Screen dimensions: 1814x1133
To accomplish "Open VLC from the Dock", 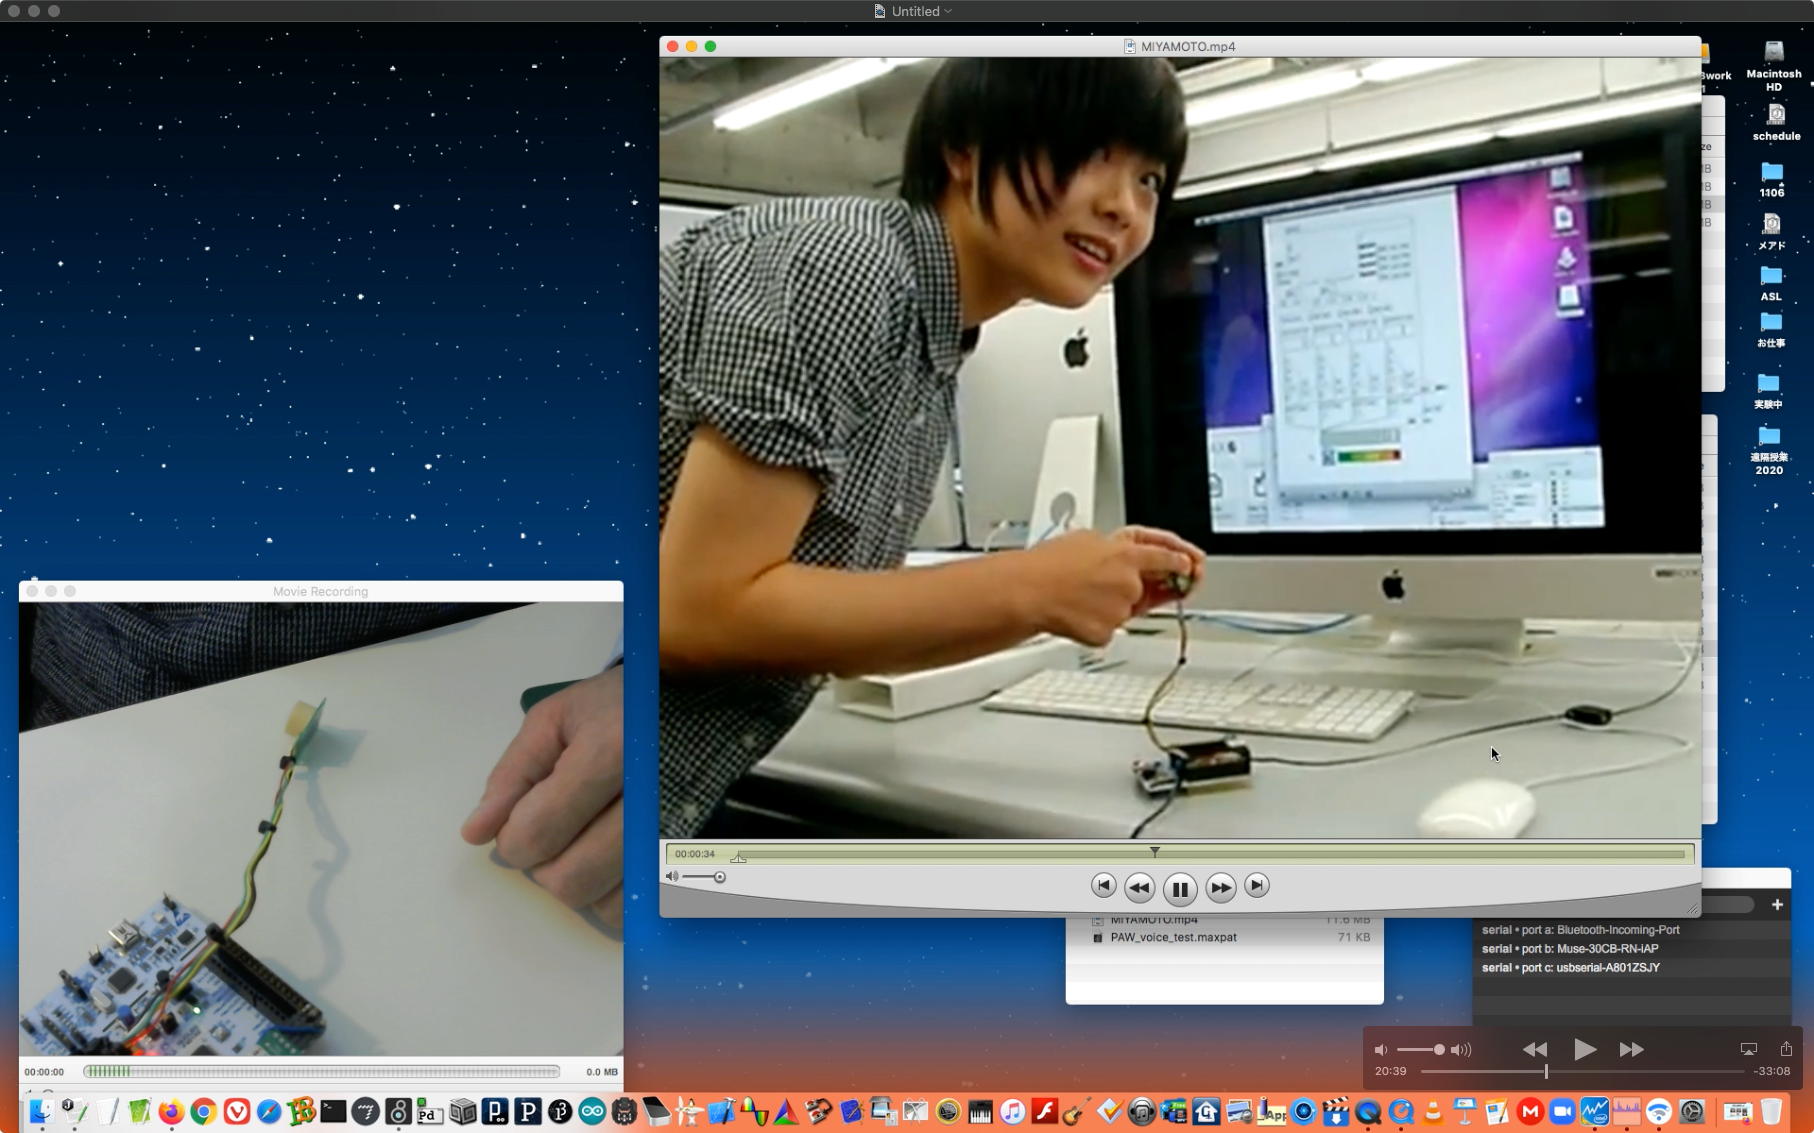I will (1433, 1111).
